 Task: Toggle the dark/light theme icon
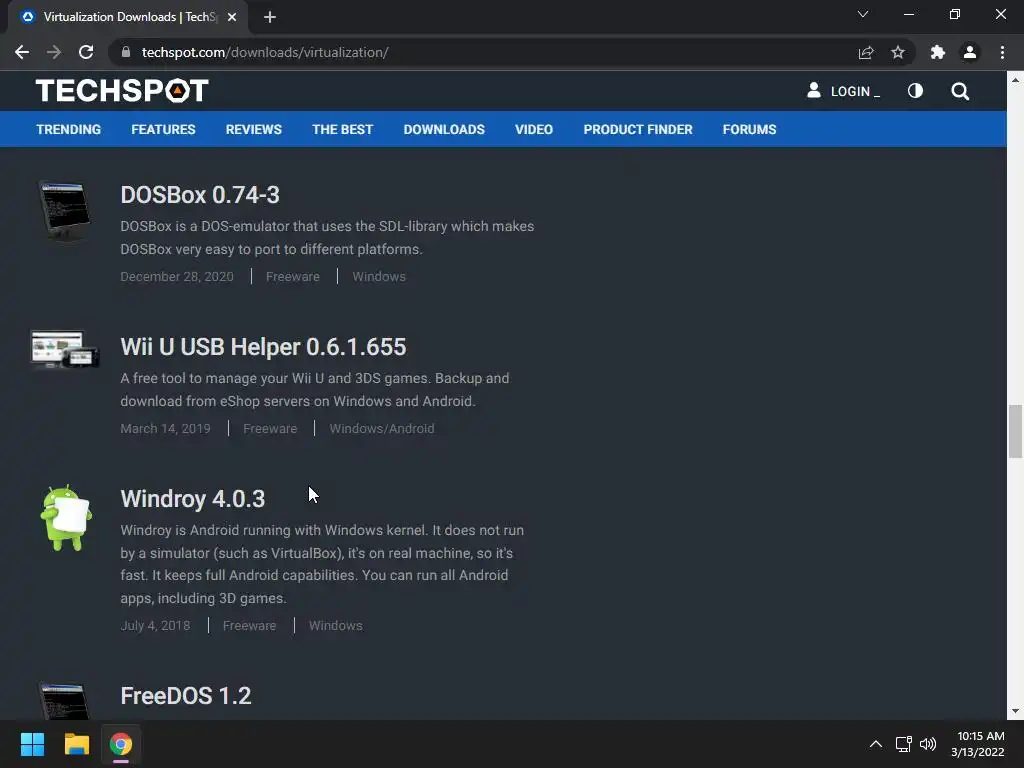point(915,91)
